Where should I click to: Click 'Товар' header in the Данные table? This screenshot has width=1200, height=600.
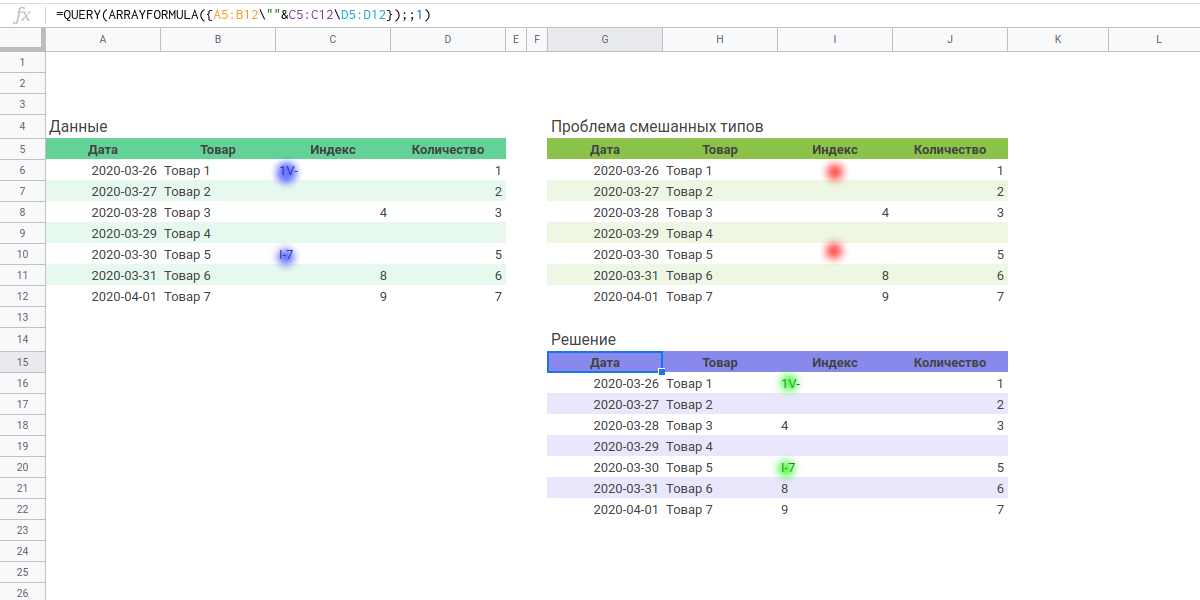[218, 150]
